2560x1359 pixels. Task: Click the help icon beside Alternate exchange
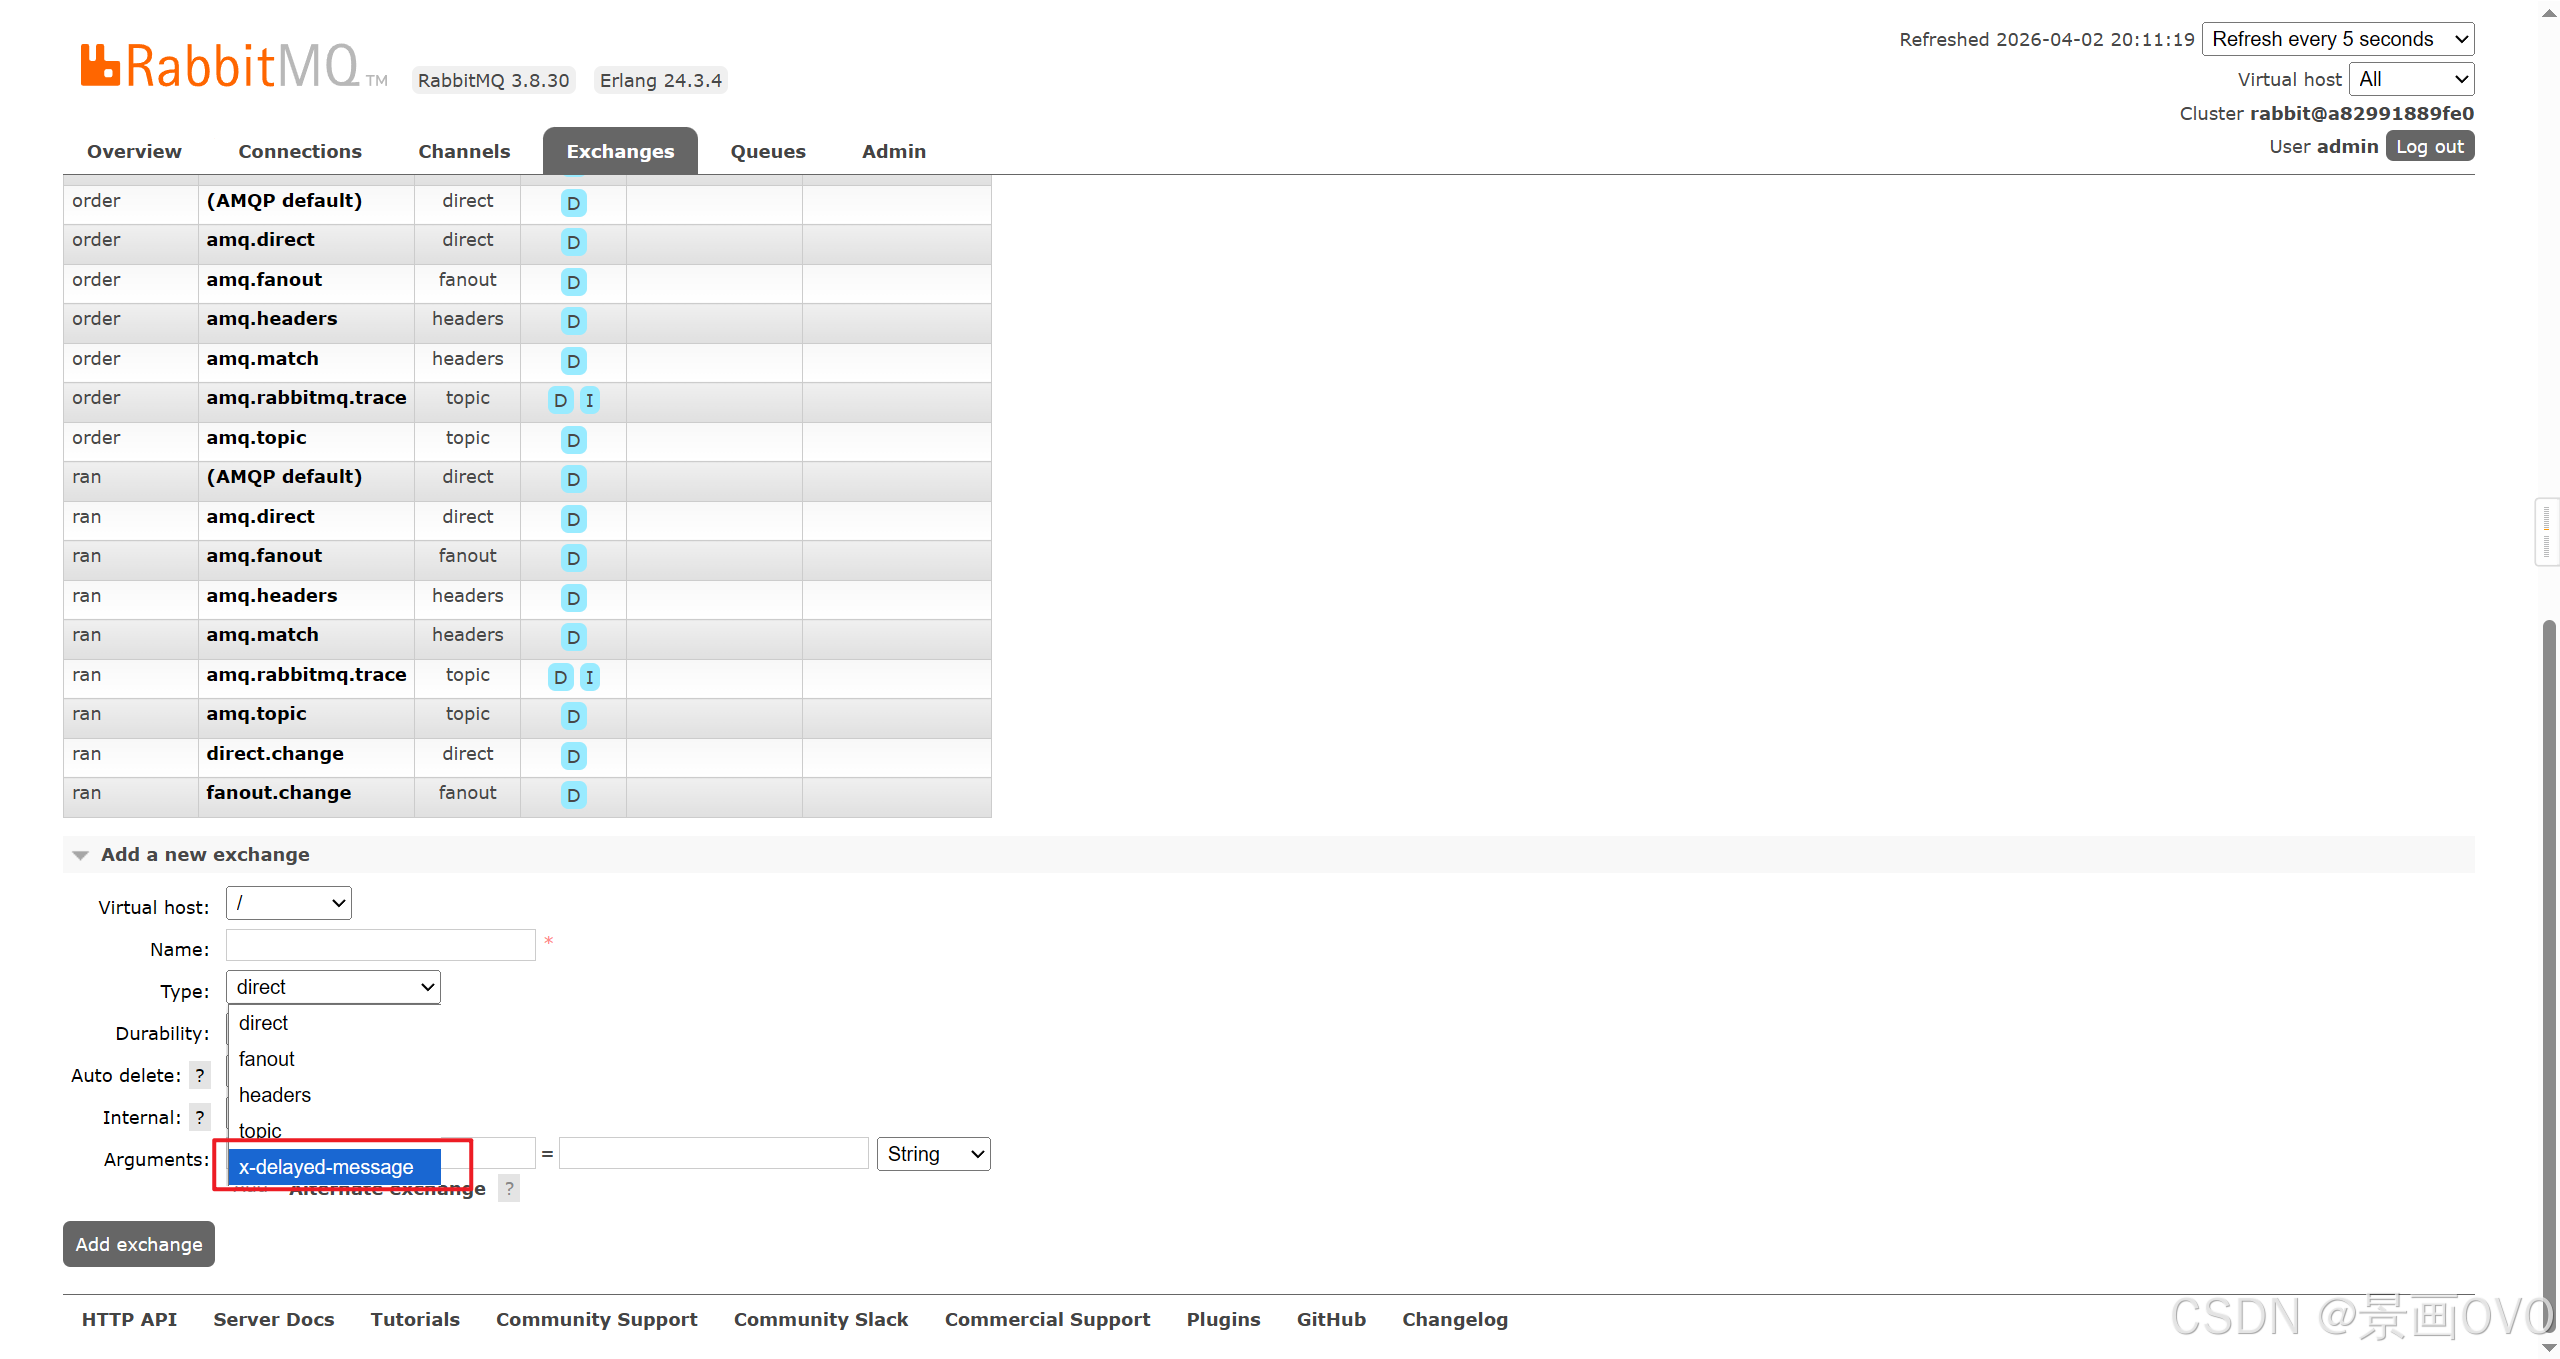pyautogui.click(x=509, y=1188)
